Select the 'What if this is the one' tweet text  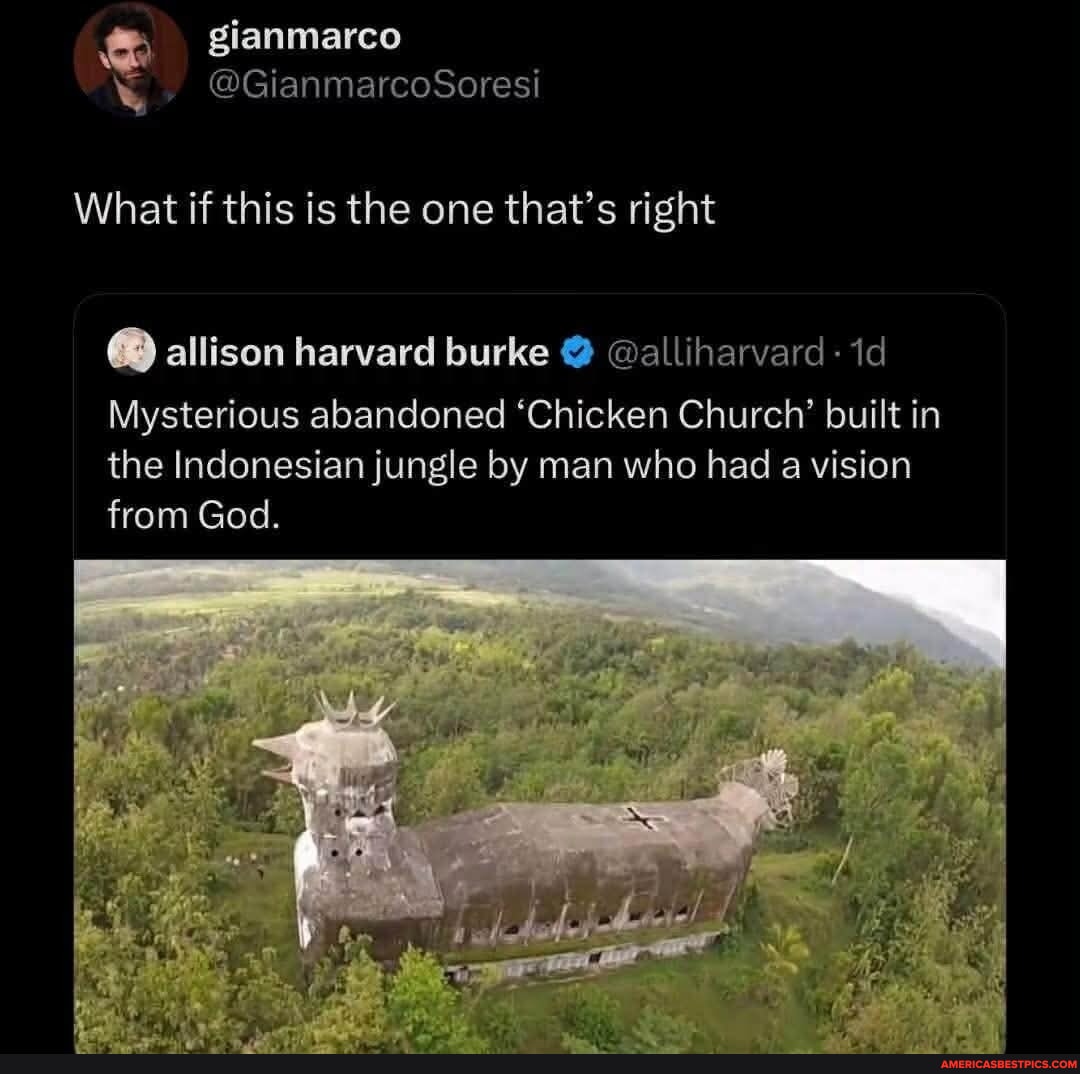[x=395, y=209]
